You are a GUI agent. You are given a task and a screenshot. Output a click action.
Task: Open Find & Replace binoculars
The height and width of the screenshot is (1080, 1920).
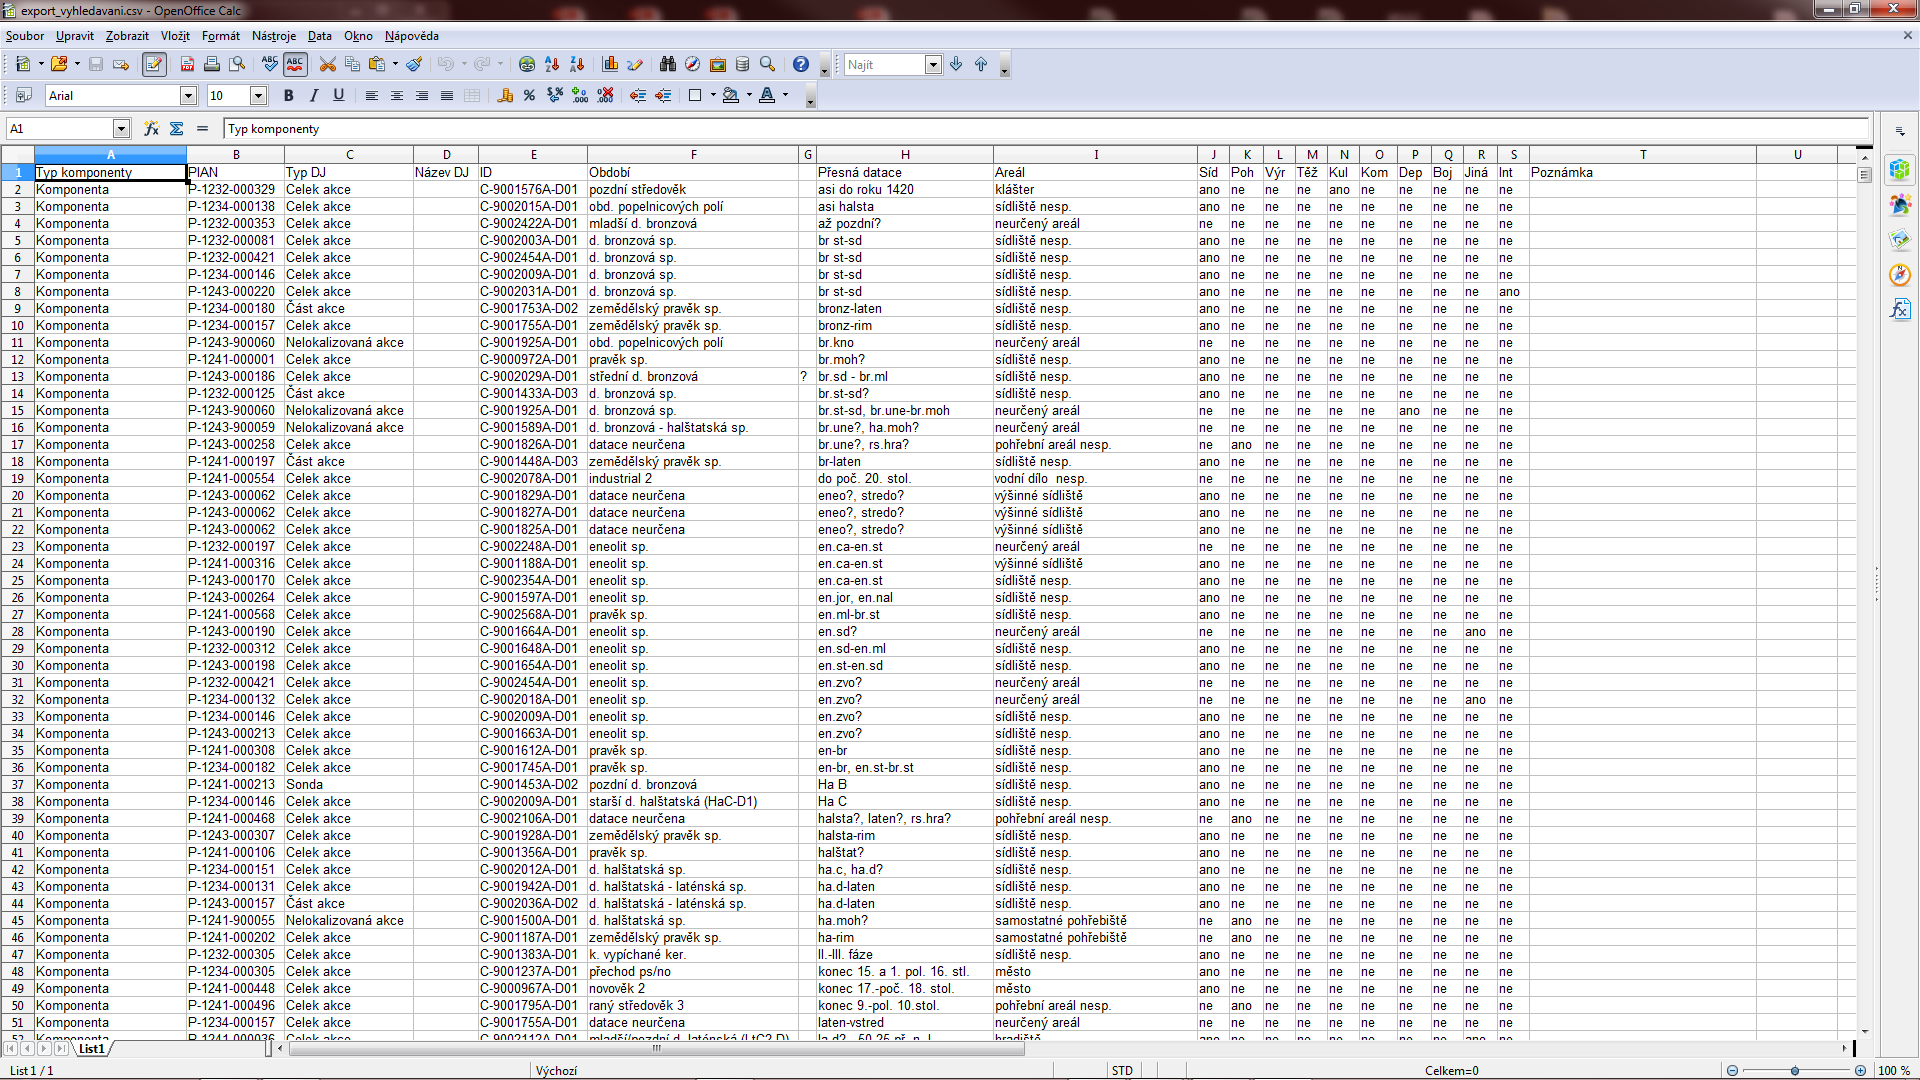pyautogui.click(x=668, y=64)
